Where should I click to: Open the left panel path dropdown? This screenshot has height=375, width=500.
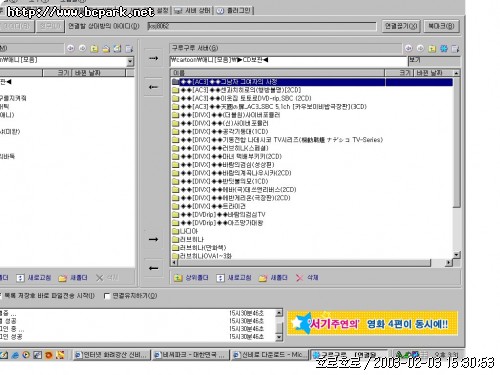coord(130,61)
